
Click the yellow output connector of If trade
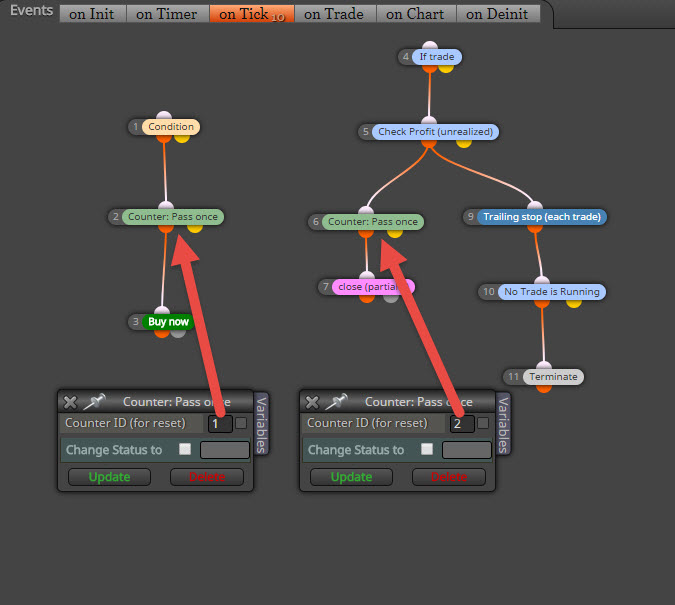(446, 68)
